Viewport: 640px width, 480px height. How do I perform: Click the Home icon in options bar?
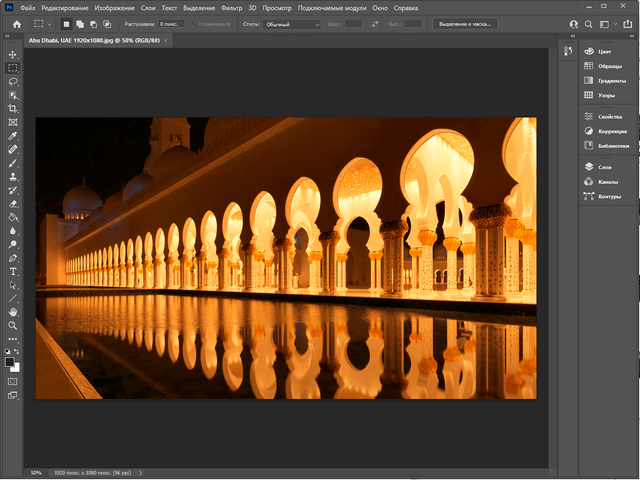16,24
